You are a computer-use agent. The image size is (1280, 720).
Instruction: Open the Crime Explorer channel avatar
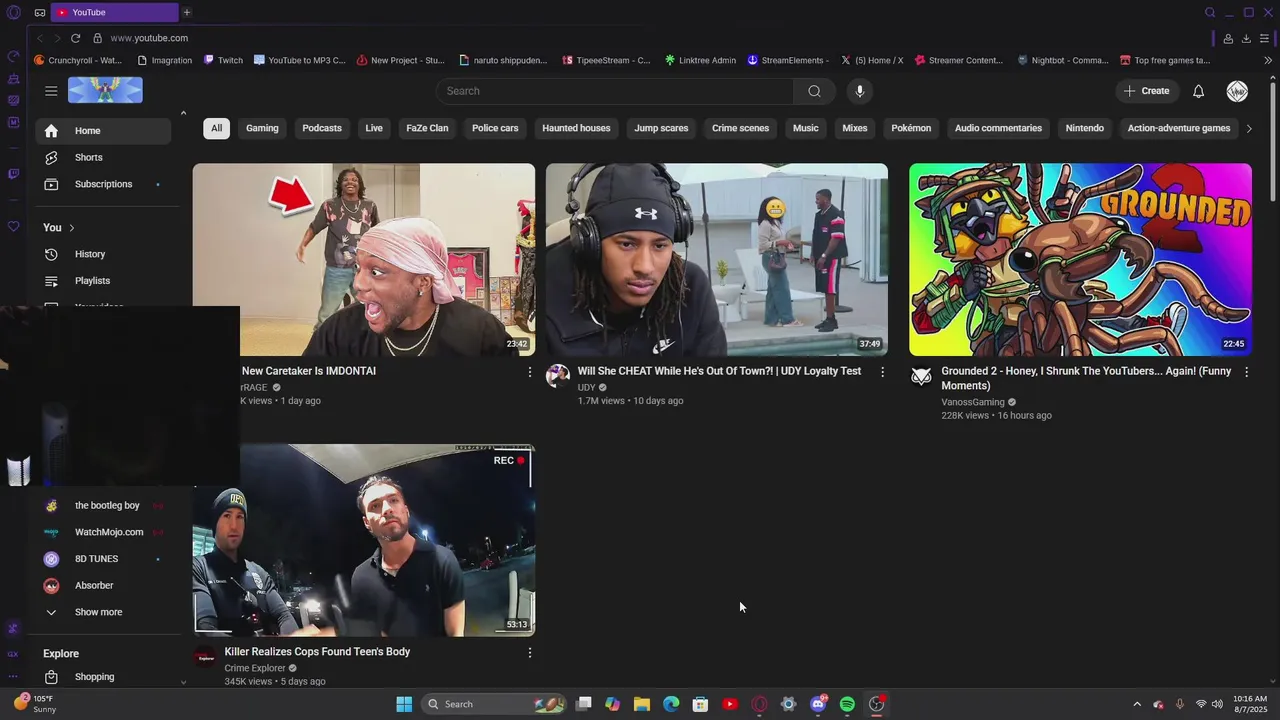[205, 657]
